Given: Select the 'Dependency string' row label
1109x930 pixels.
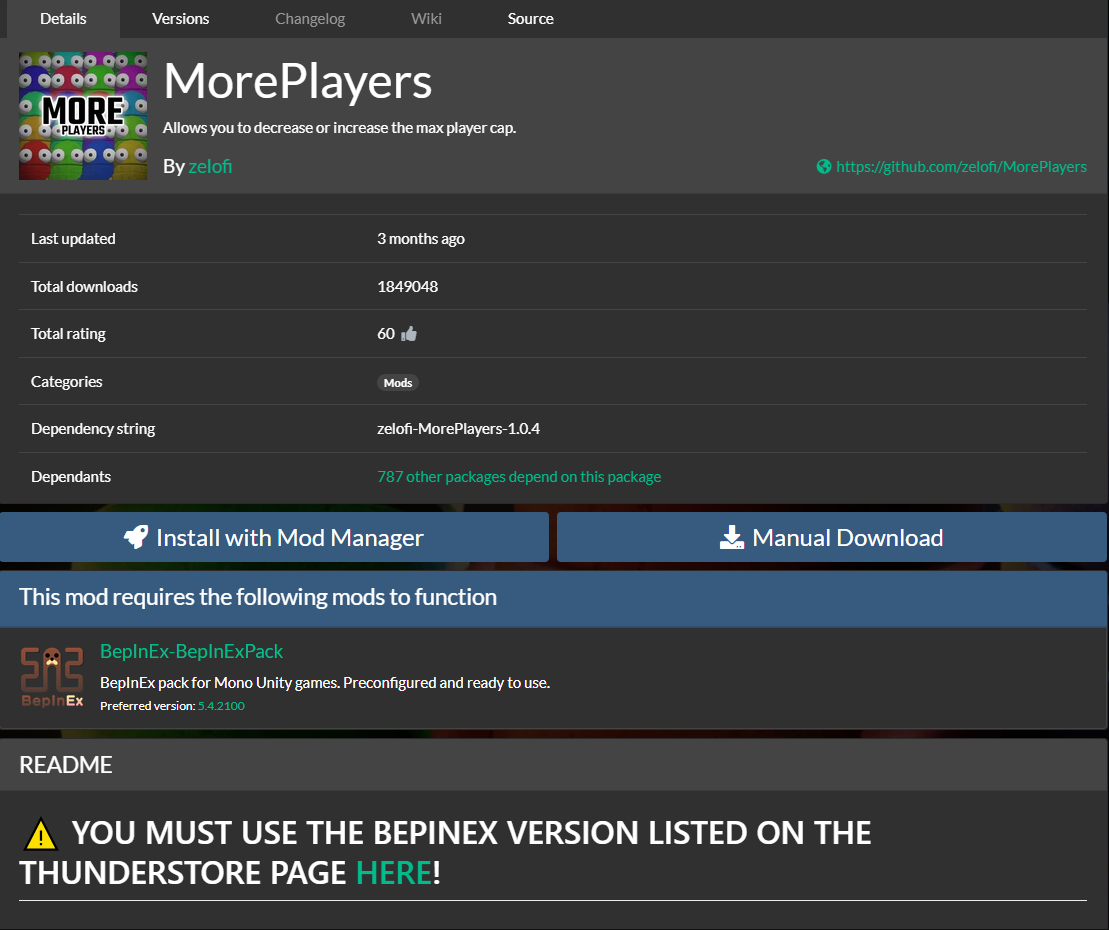Looking at the screenshot, I should pos(93,429).
